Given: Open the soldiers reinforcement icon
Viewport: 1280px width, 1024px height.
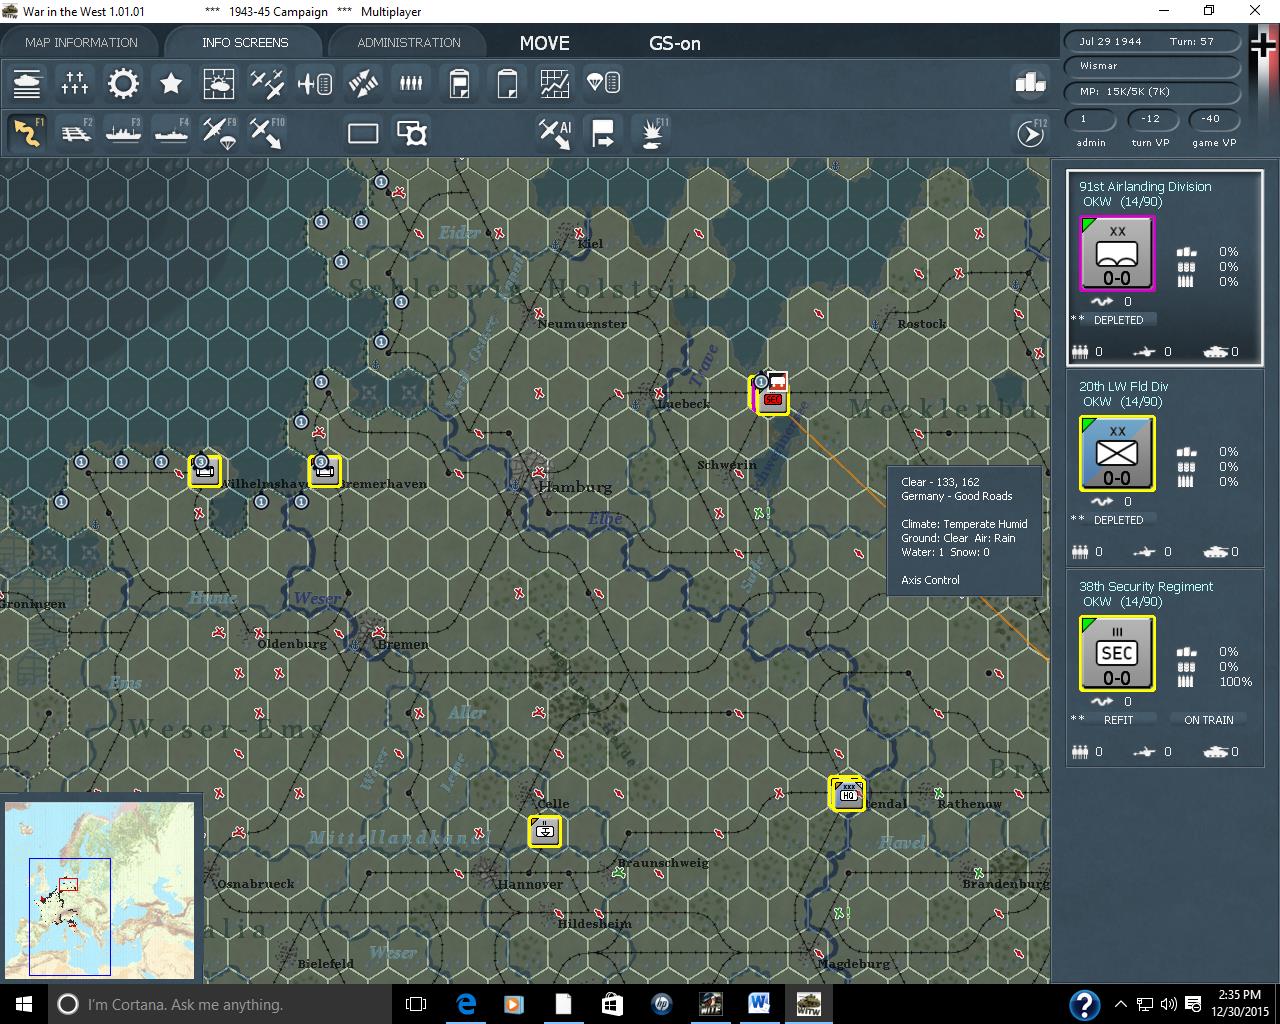Looking at the screenshot, I should (411, 83).
